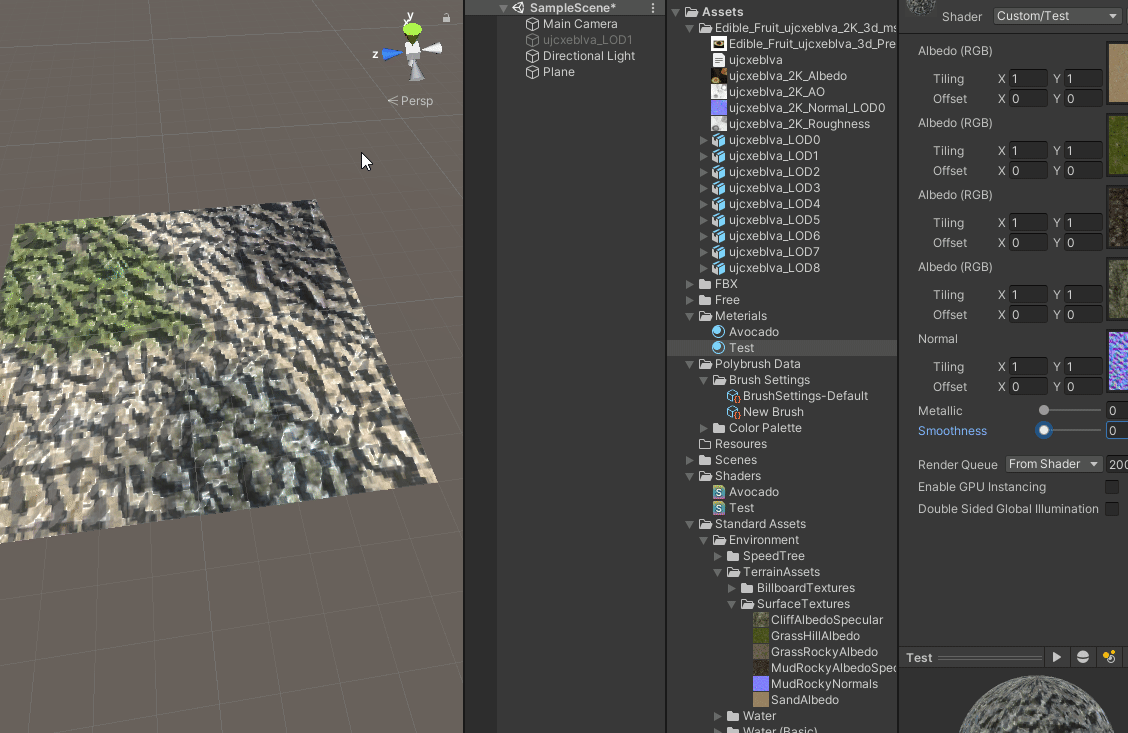The width and height of the screenshot is (1128, 733).
Task: Select the Polybrush Data folder
Action: (x=750, y=364)
